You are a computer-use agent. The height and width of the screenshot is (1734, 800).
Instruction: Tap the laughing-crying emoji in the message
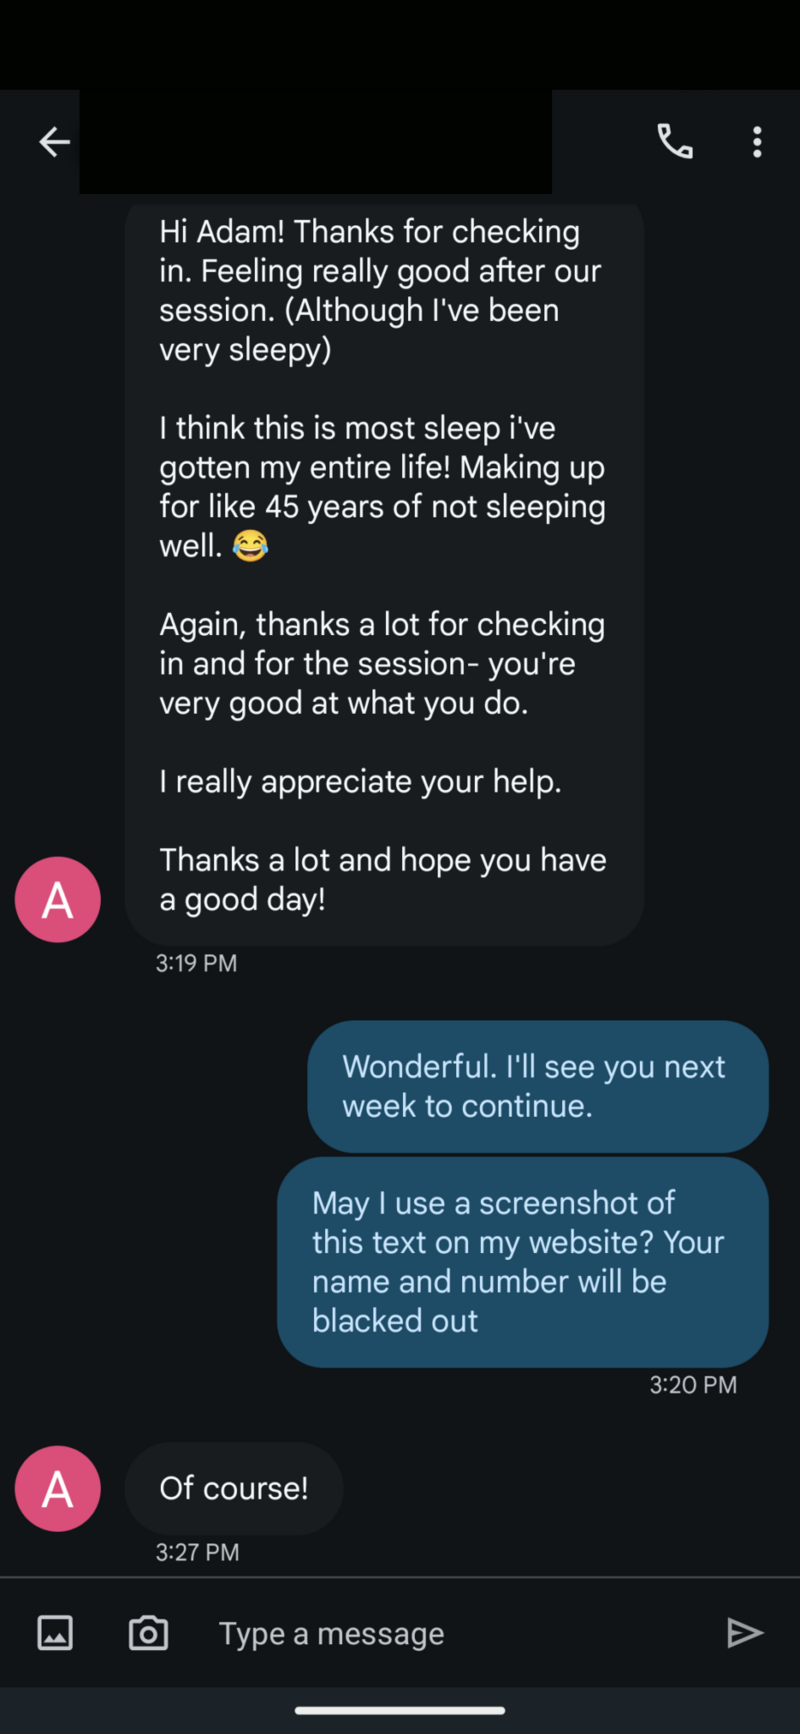click(250, 546)
